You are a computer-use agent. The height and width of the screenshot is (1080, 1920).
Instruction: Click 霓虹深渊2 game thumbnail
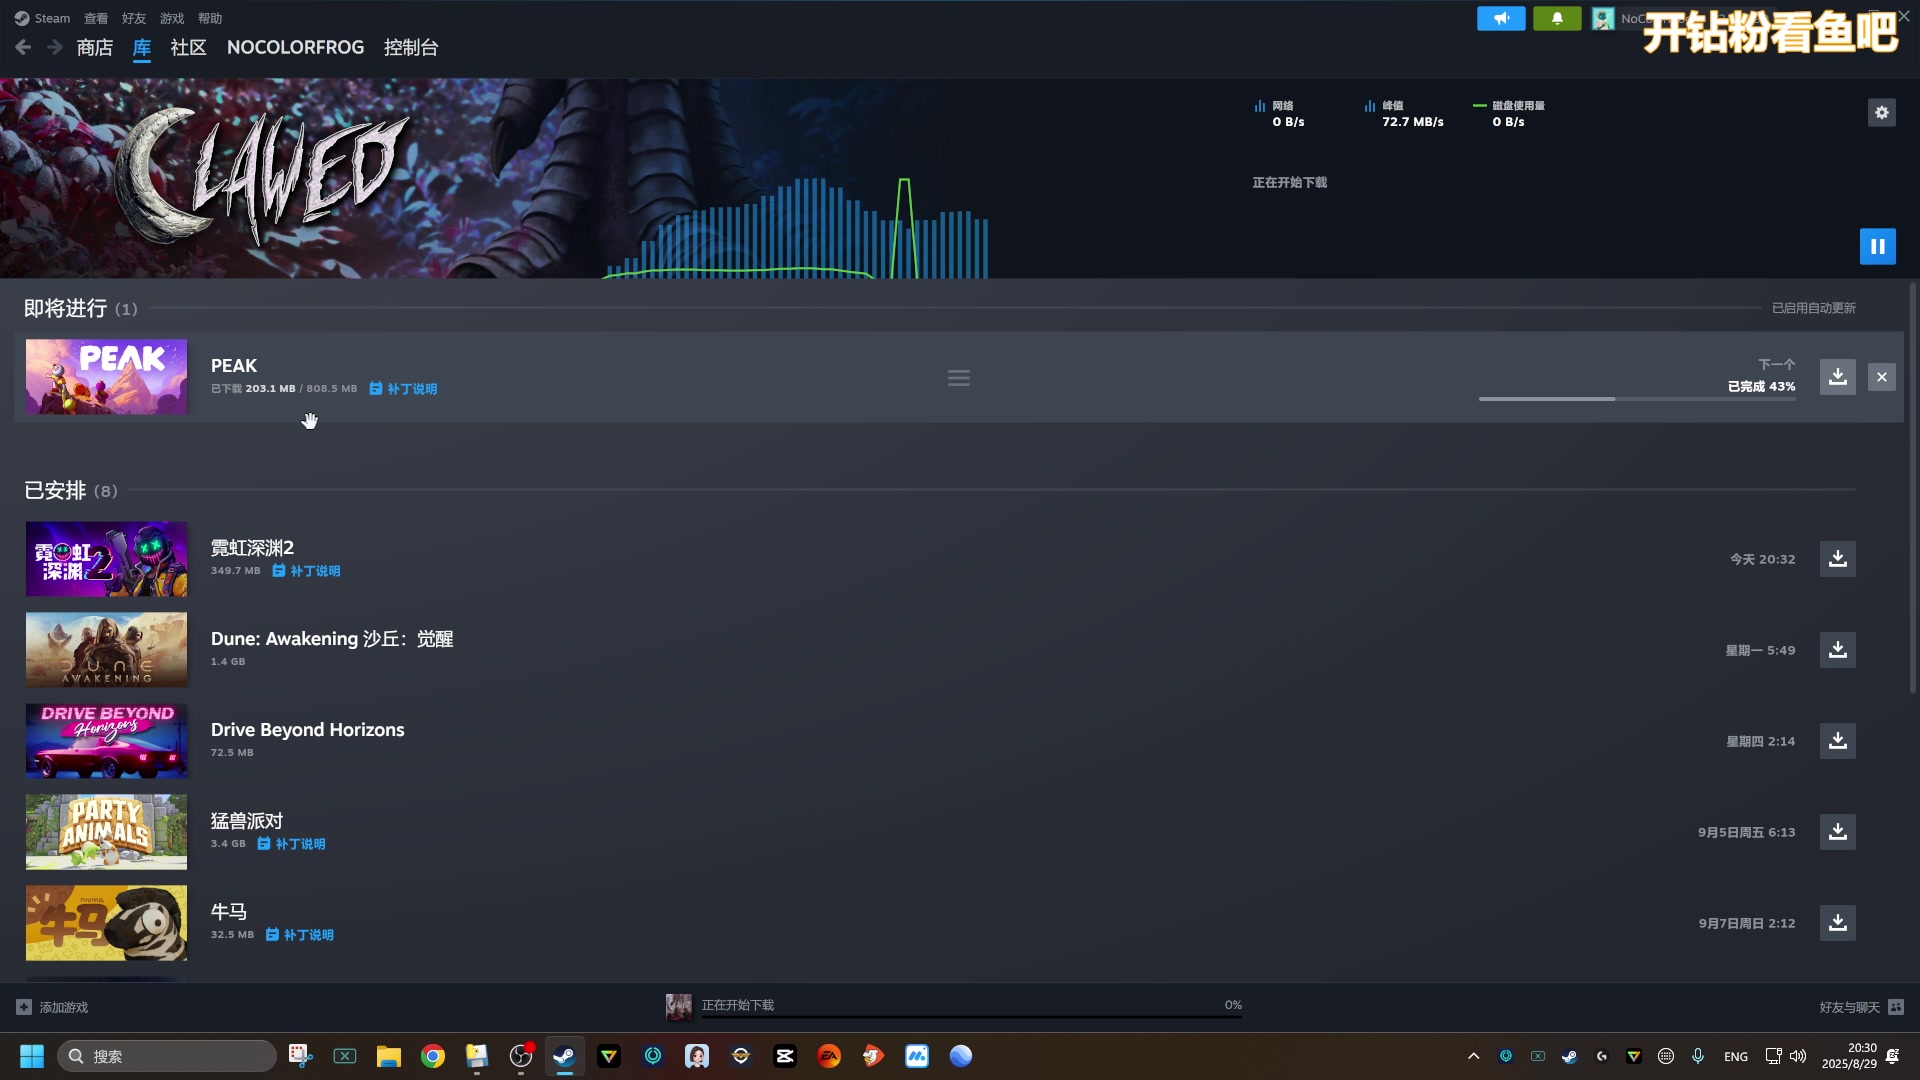pos(106,559)
